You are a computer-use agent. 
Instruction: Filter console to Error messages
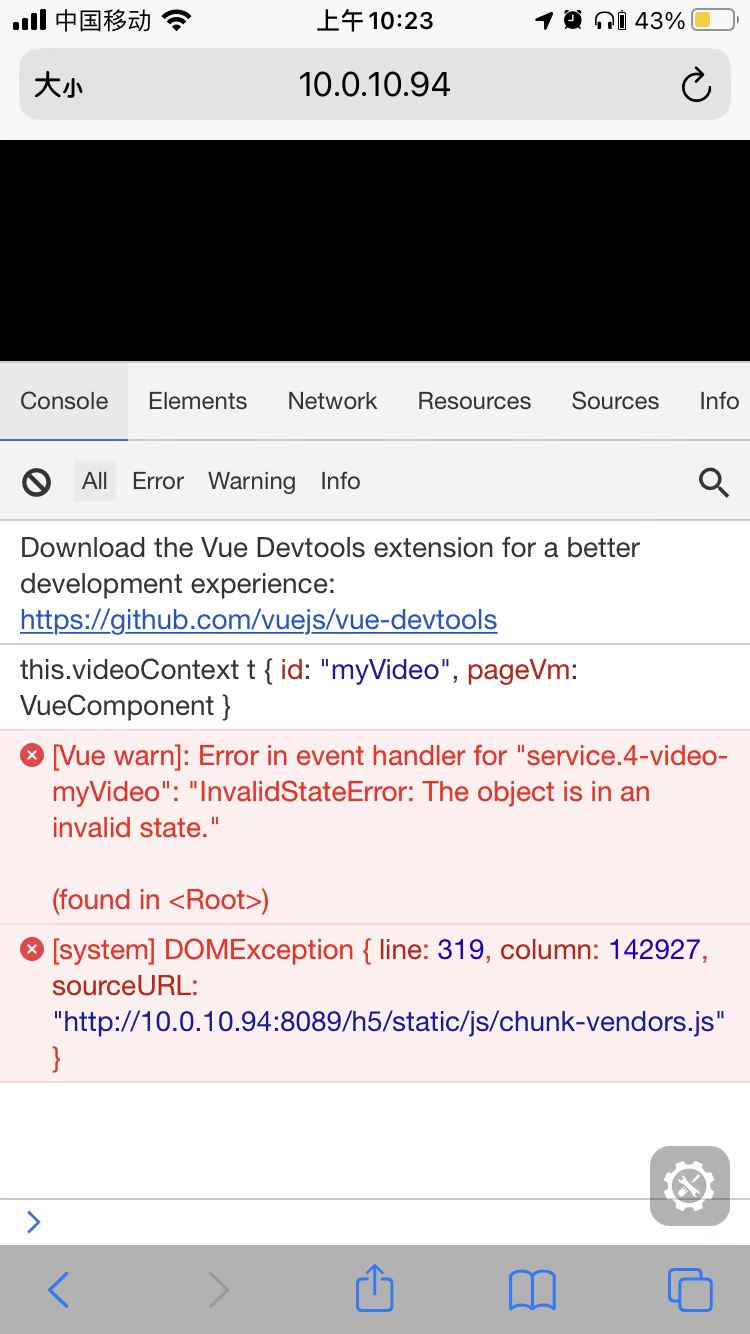pos(158,481)
